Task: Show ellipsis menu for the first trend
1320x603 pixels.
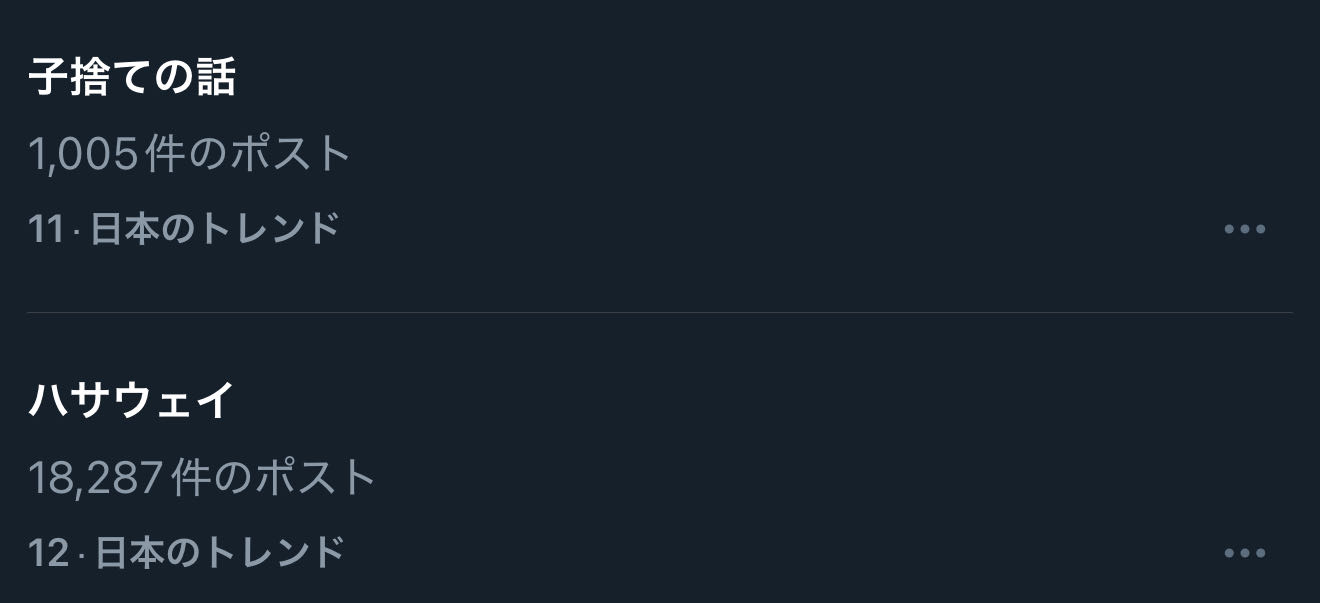Action: [1245, 229]
